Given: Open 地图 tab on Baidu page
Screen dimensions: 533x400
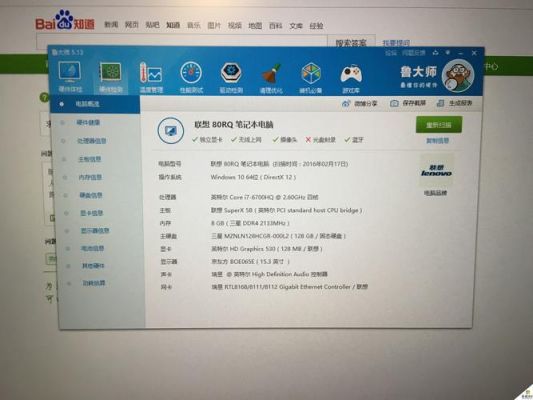Looking at the screenshot, I should 255,25.
